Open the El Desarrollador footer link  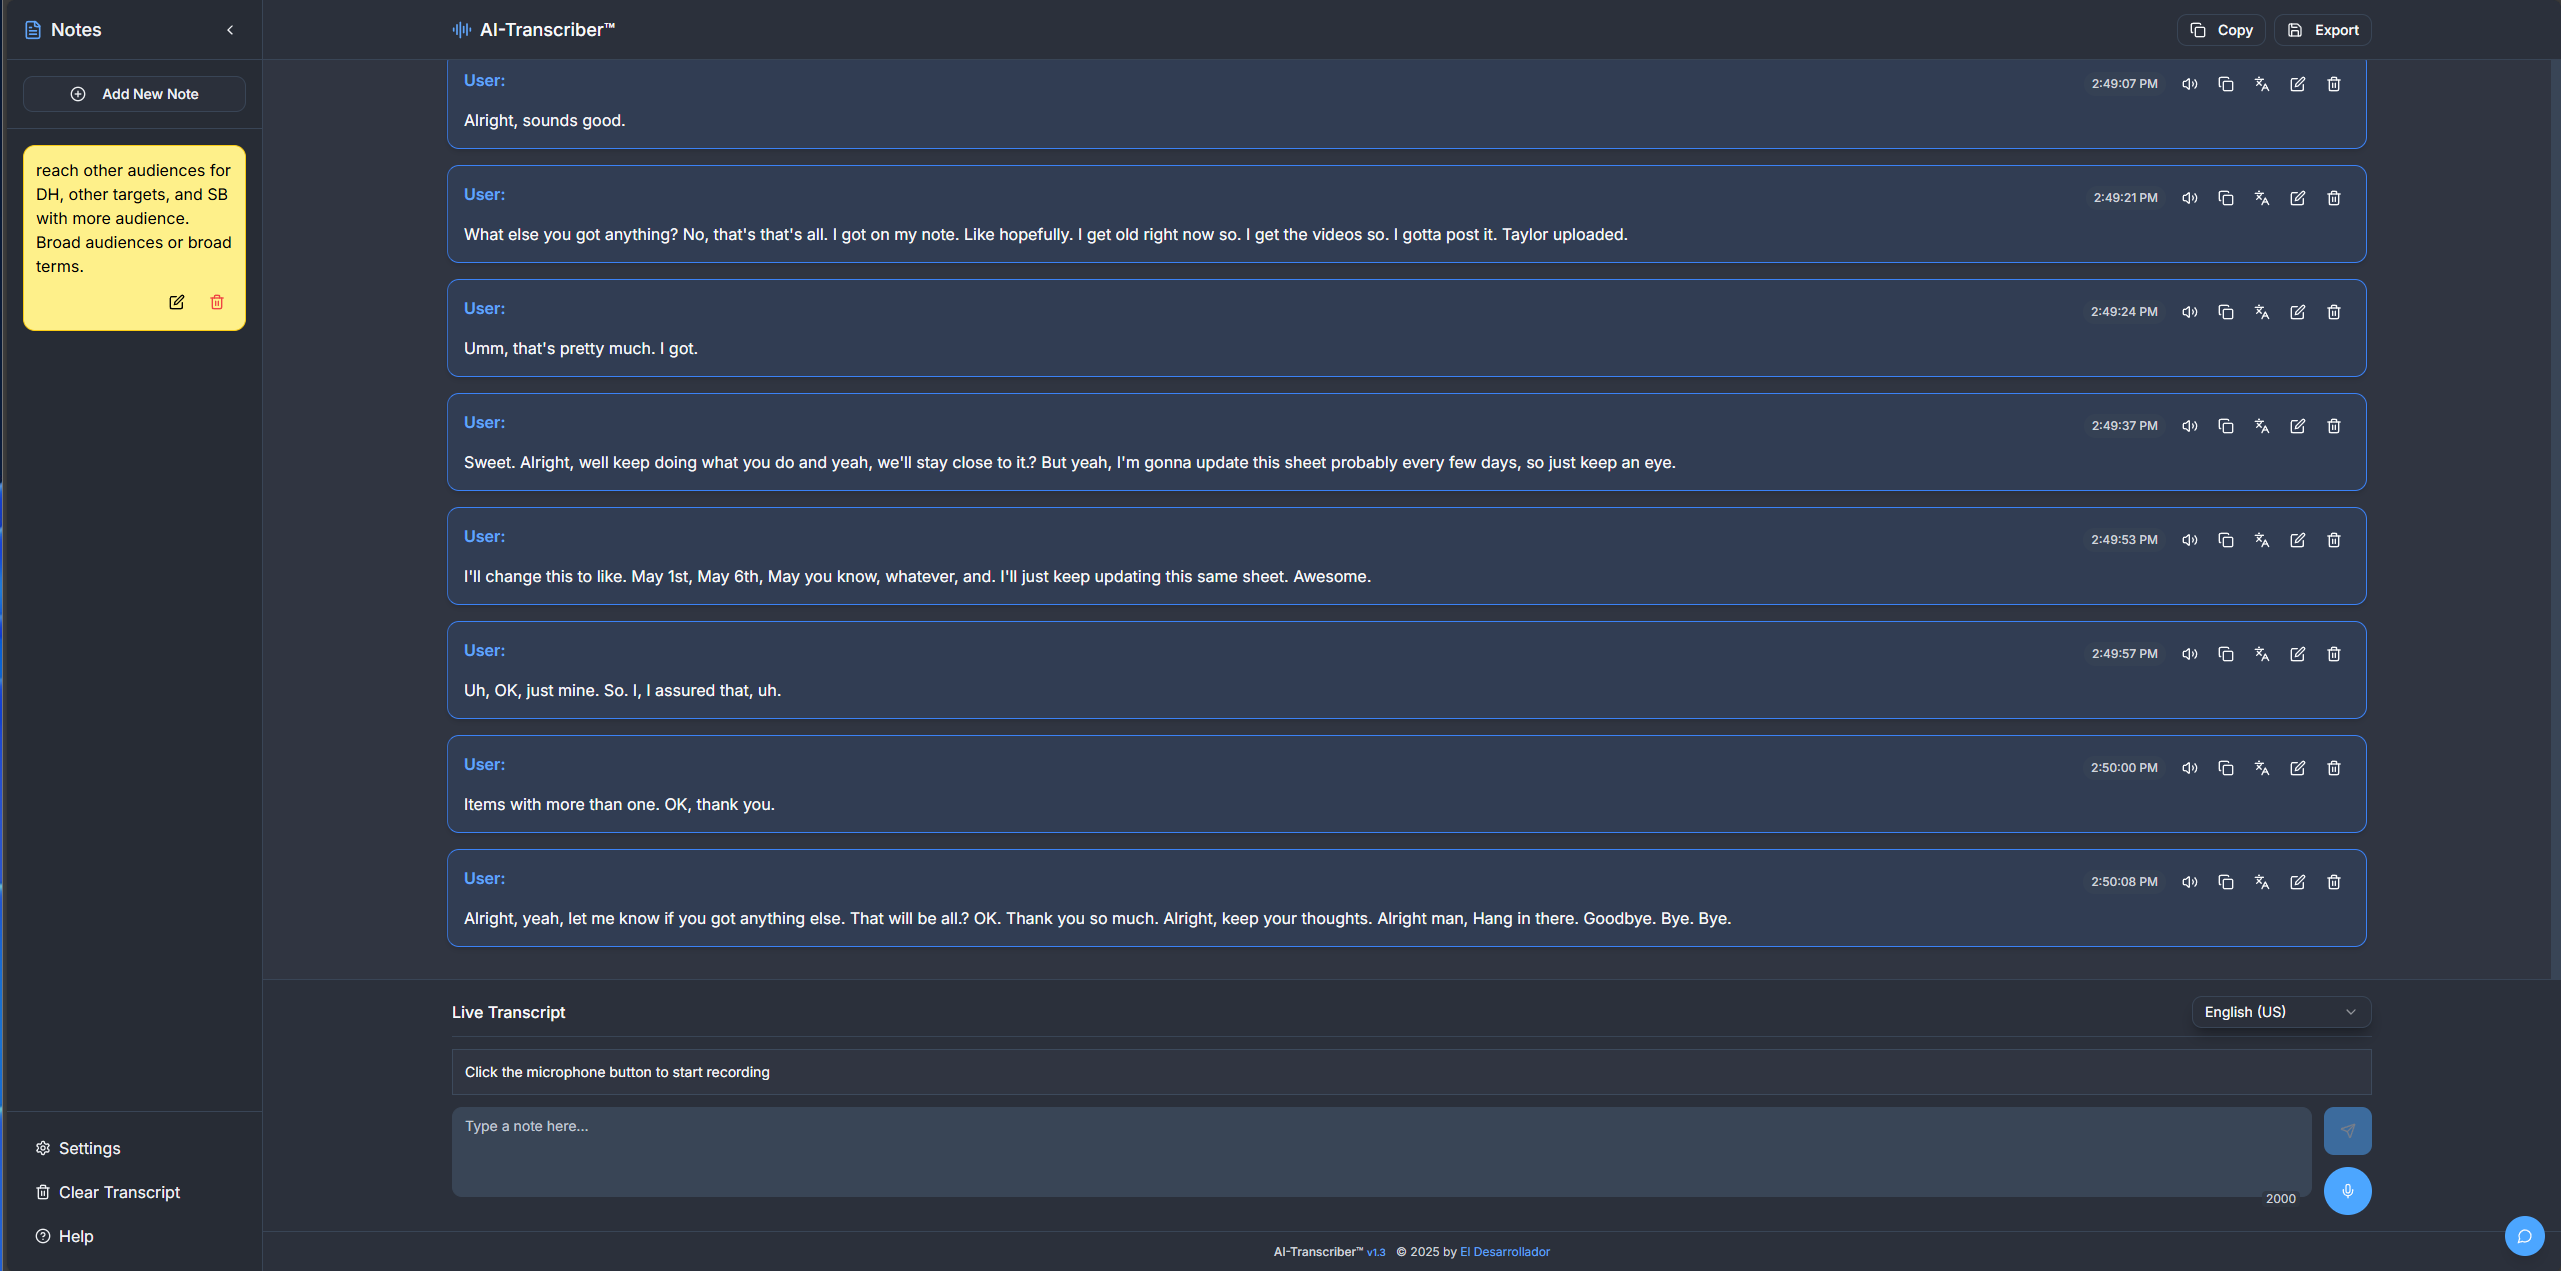point(1504,1252)
